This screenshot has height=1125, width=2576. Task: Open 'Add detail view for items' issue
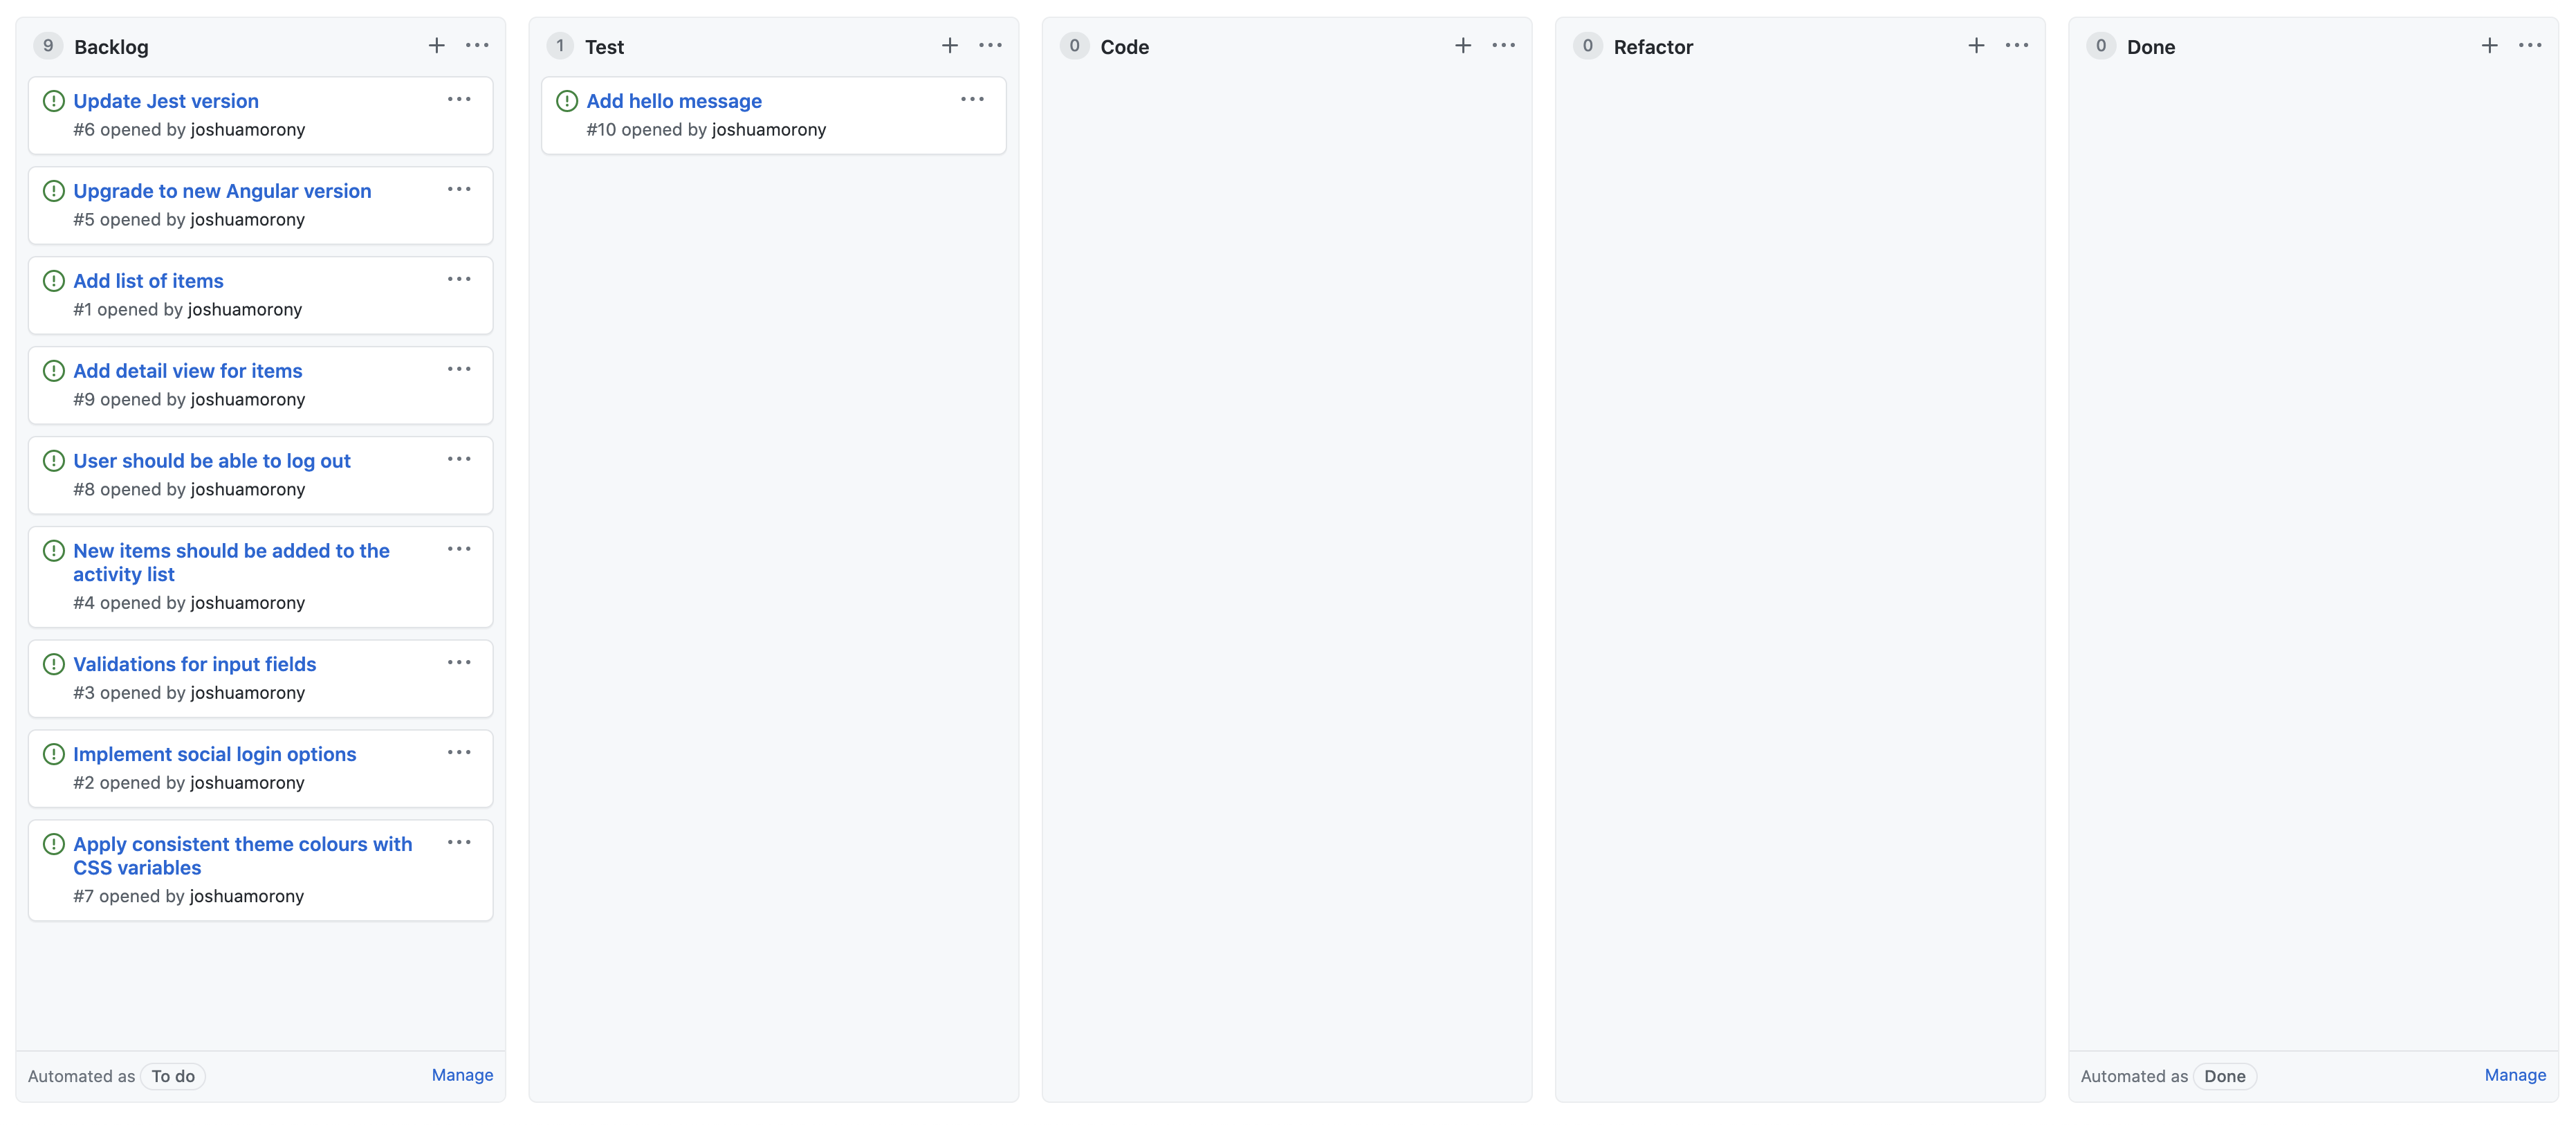pos(187,371)
